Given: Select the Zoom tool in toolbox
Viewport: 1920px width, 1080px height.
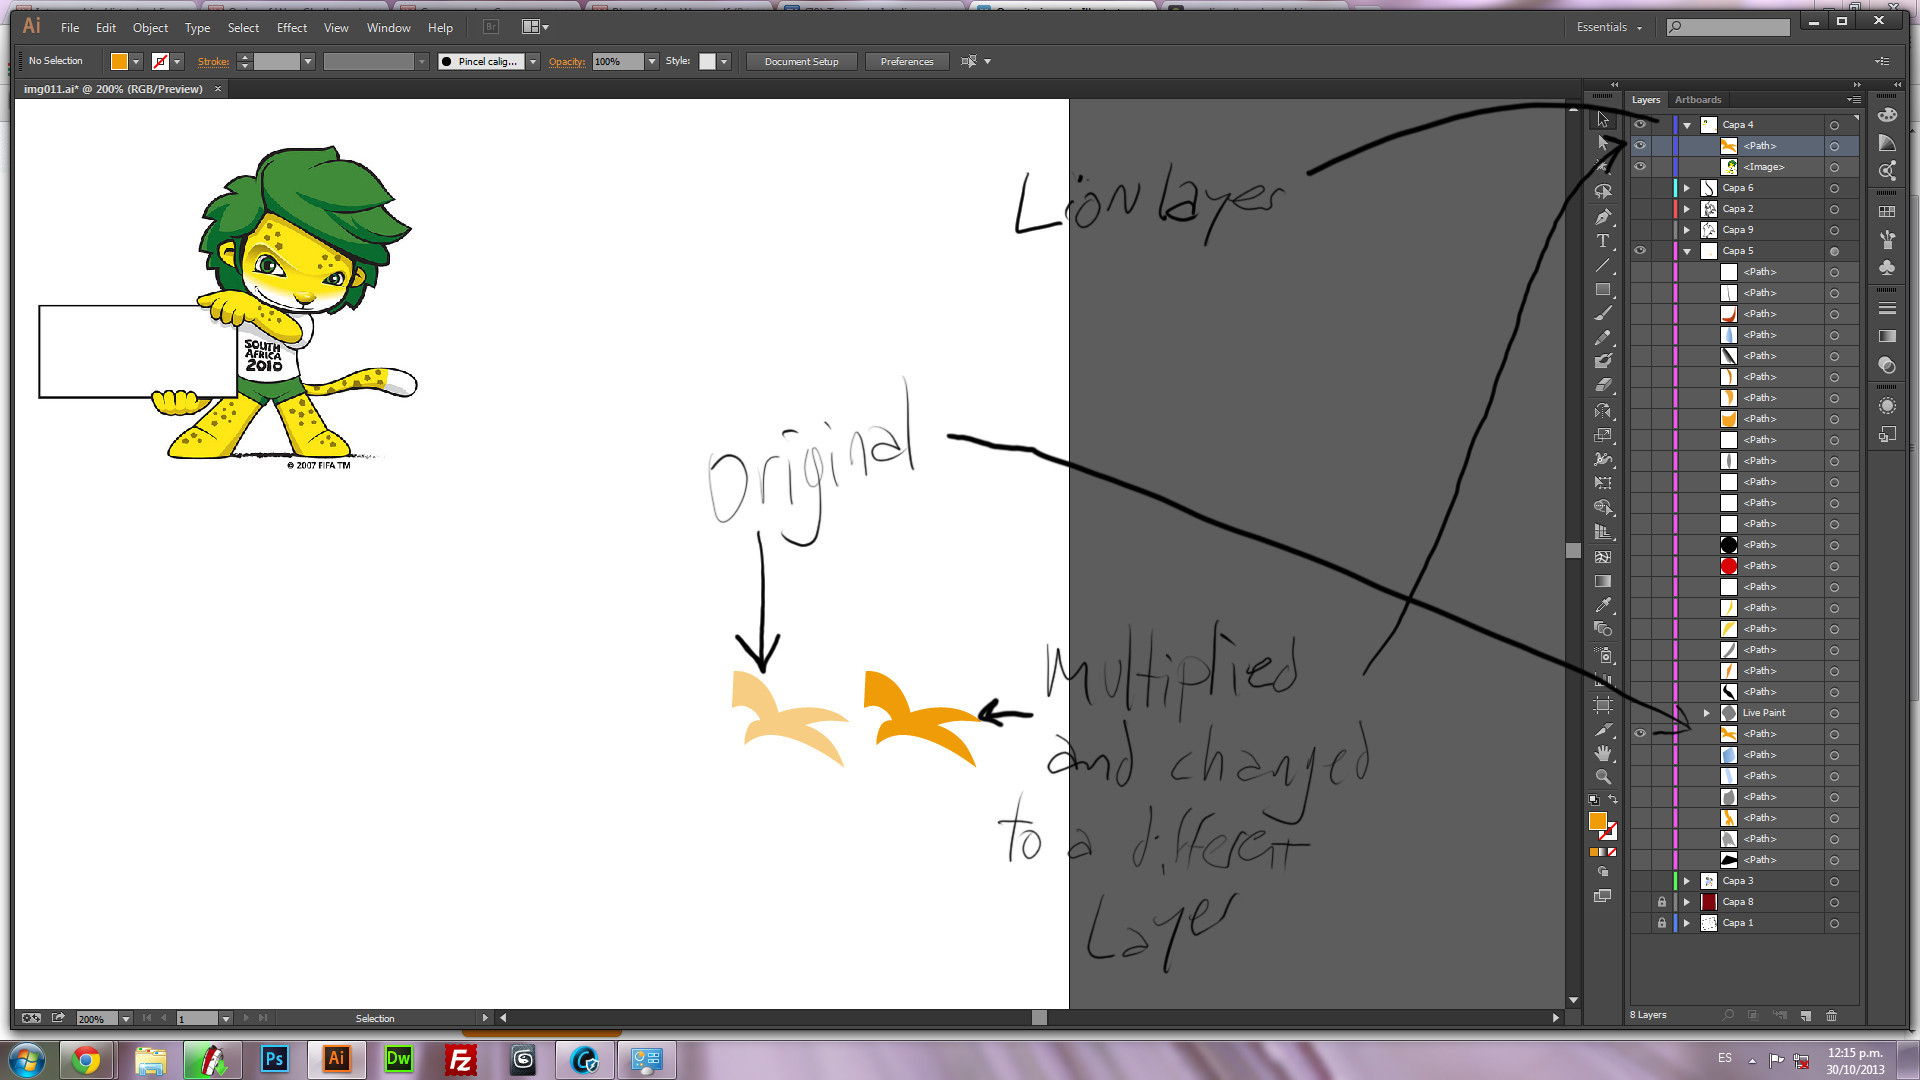Looking at the screenshot, I should 1603,777.
